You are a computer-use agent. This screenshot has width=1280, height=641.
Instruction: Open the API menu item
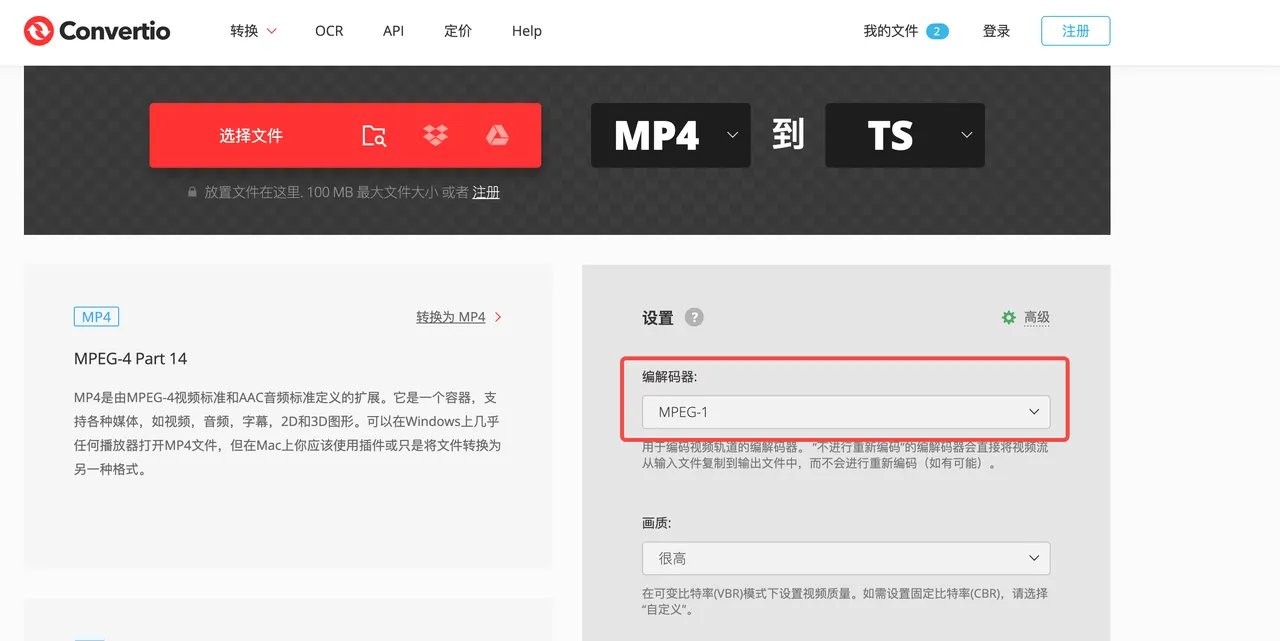click(x=393, y=31)
